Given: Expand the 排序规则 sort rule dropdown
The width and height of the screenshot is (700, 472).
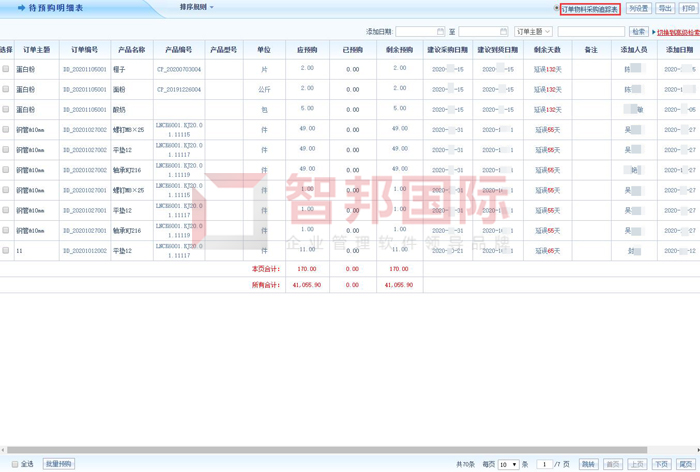Looking at the screenshot, I should [x=196, y=8].
